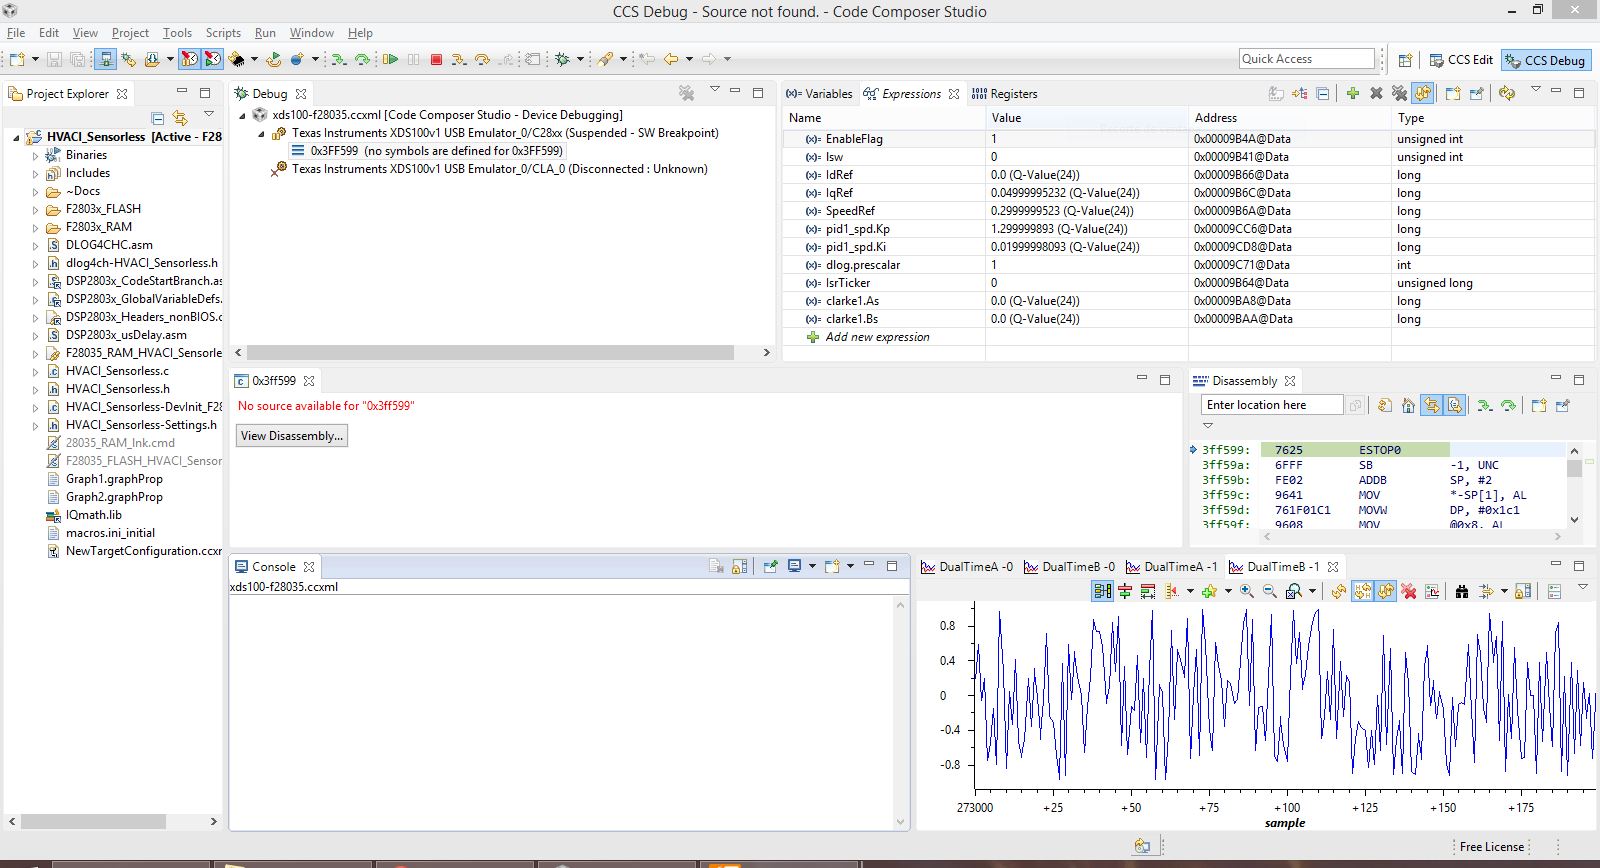Image resolution: width=1600 pixels, height=868 pixels.
Task: Click Zoom In icon on the graph toolbar
Action: [1246, 591]
